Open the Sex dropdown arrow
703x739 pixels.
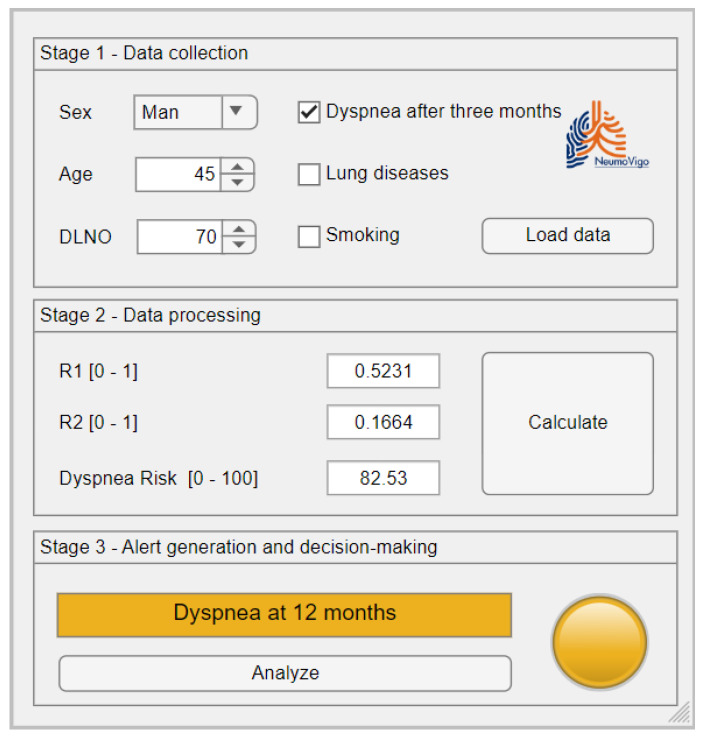236,112
